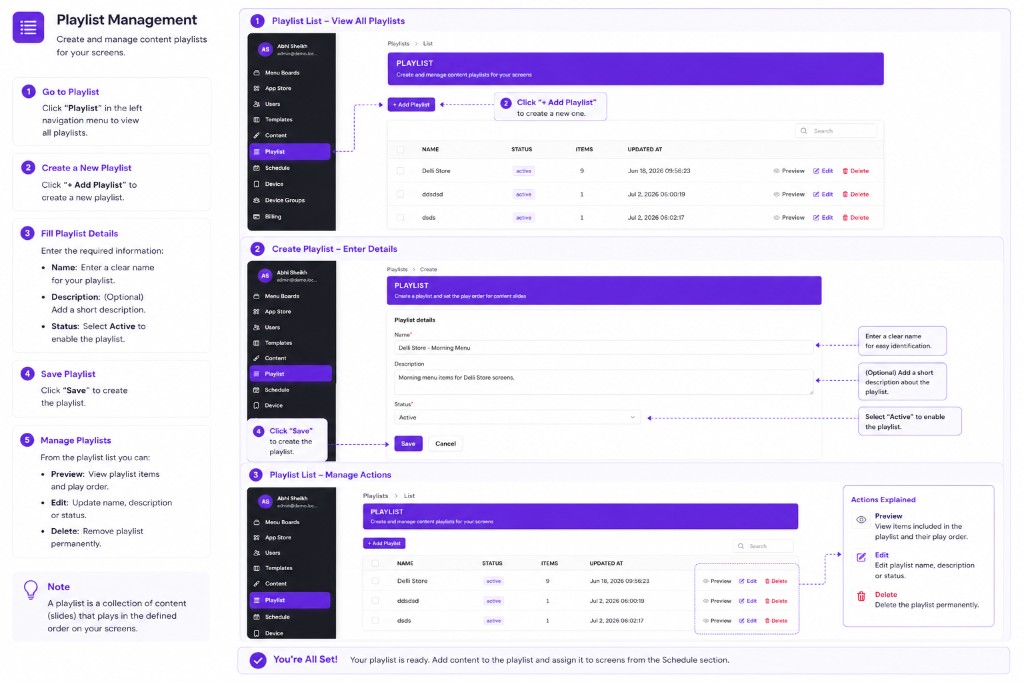Click + Add Playlist button in View All Playlists

[411, 105]
